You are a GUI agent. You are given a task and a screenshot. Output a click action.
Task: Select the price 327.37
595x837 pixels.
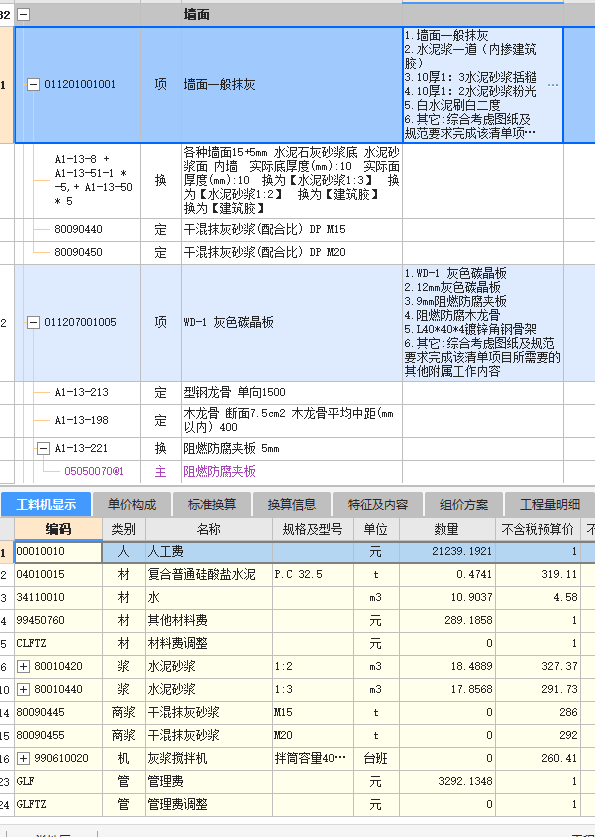tap(537, 666)
